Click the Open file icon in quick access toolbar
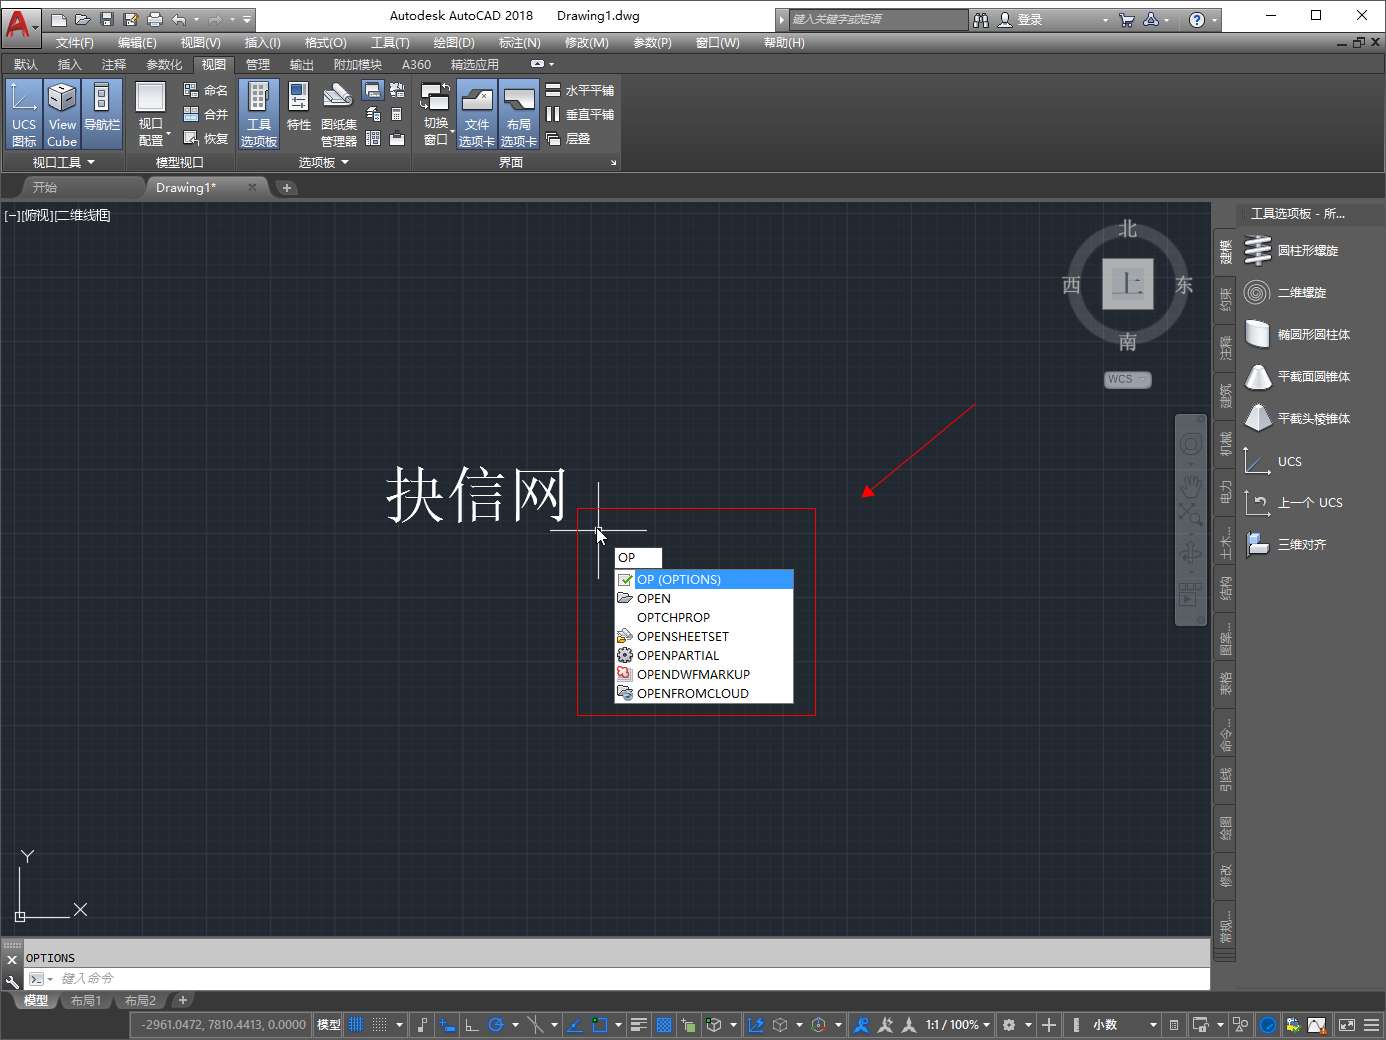Image resolution: width=1386 pixels, height=1040 pixels. 83,19
